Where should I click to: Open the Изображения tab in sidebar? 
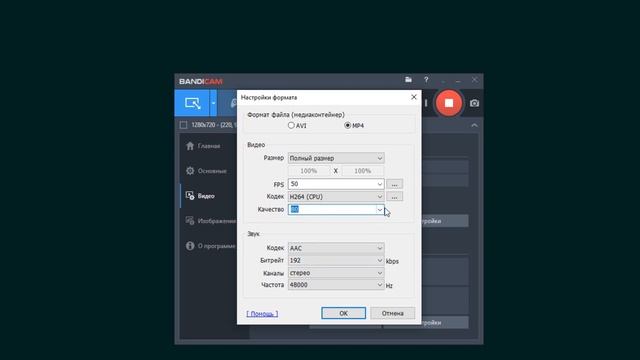[x=210, y=221]
